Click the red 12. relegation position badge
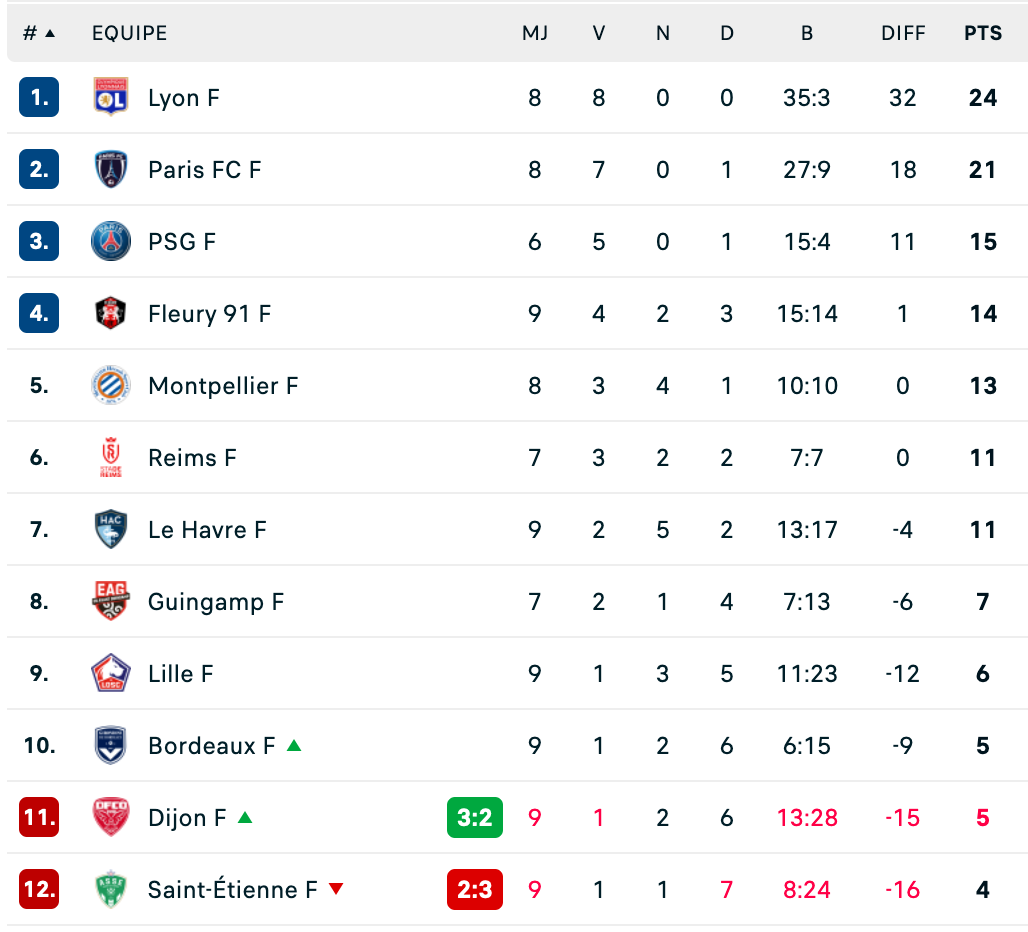This screenshot has width=1028, height=932. [x=39, y=889]
